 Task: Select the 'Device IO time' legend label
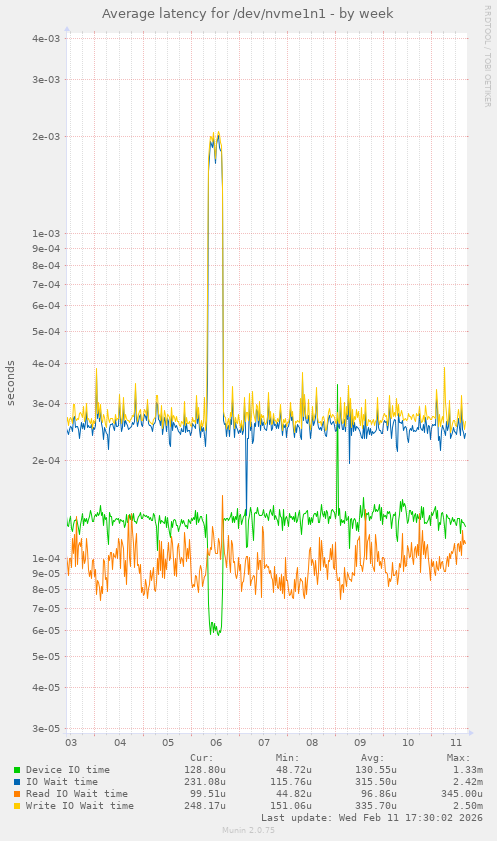pyautogui.click(x=68, y=770)
